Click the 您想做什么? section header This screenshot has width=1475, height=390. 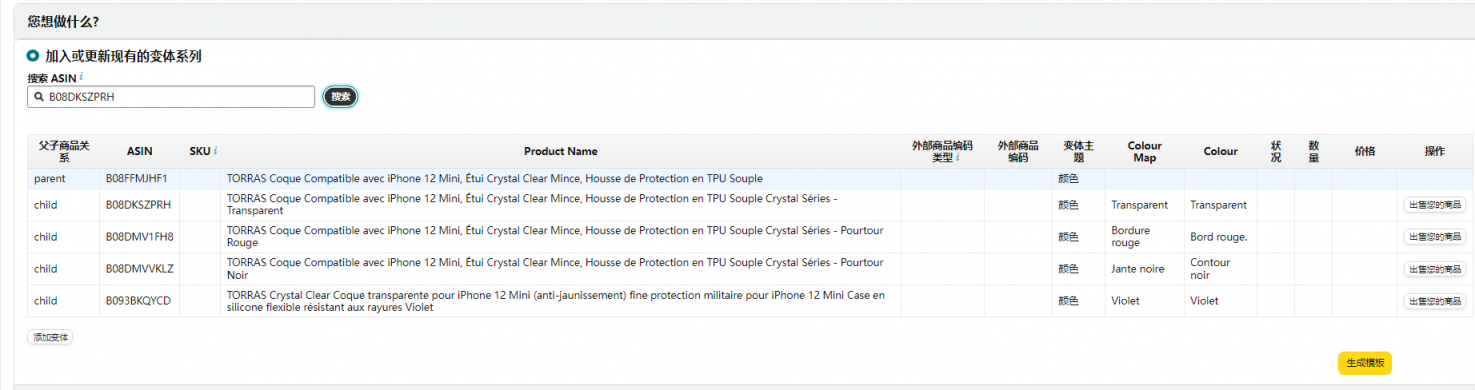point(63,21)
